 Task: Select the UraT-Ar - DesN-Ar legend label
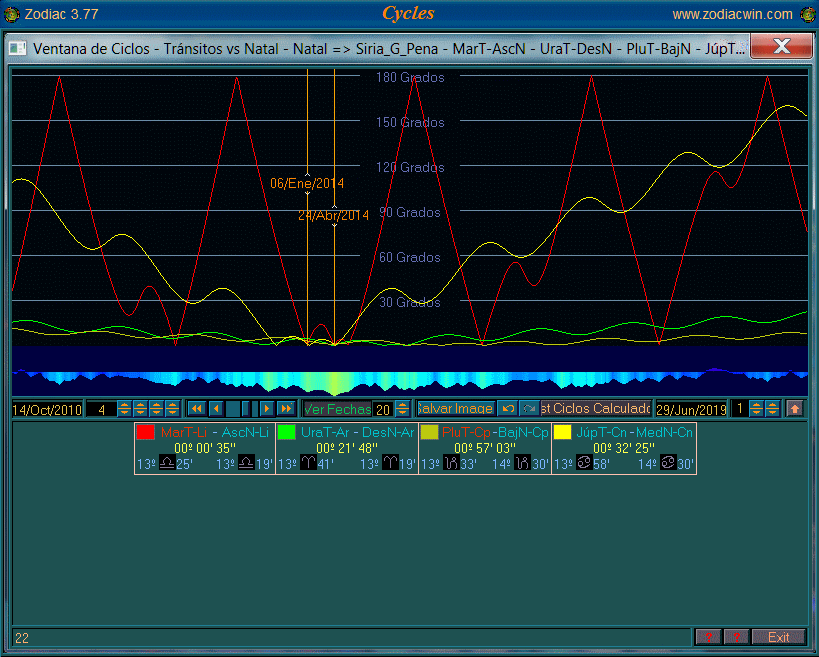point(357,432)
